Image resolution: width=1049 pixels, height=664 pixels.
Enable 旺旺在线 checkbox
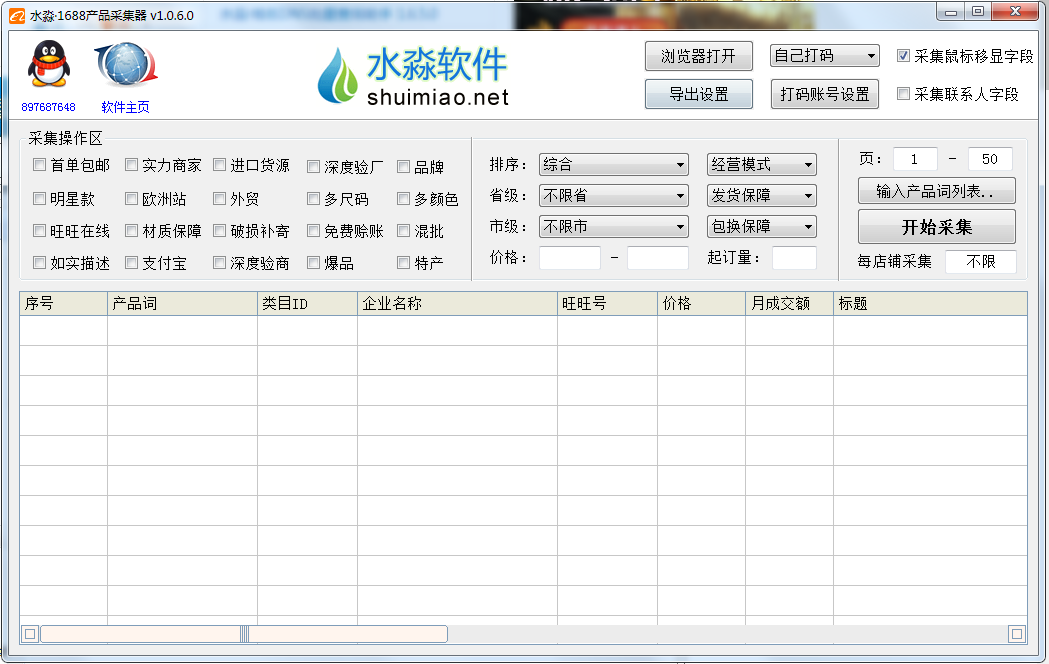coord(39,231)
